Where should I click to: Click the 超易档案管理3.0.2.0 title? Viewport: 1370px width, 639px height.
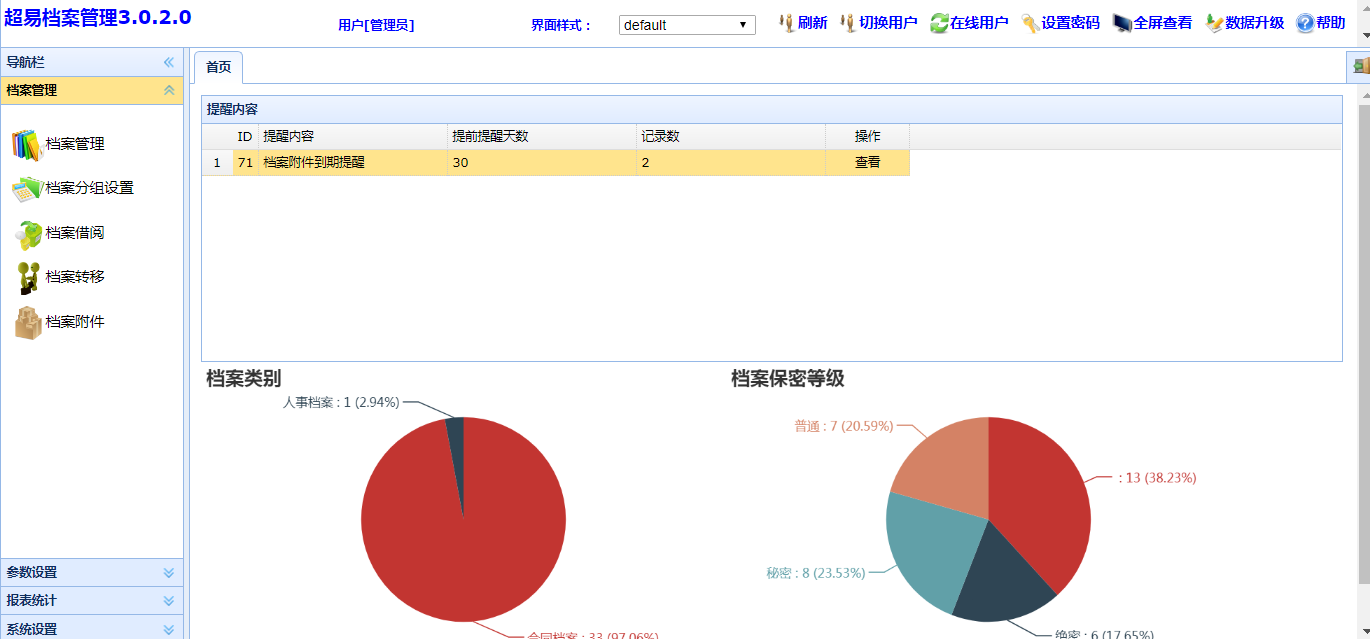coord(98,16)
